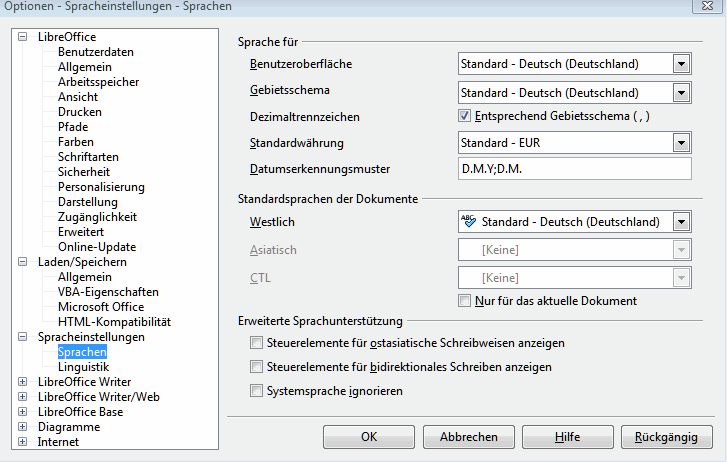Select Ansicht in the tree
Screen dimensions: 727x462
coord(78,97)
